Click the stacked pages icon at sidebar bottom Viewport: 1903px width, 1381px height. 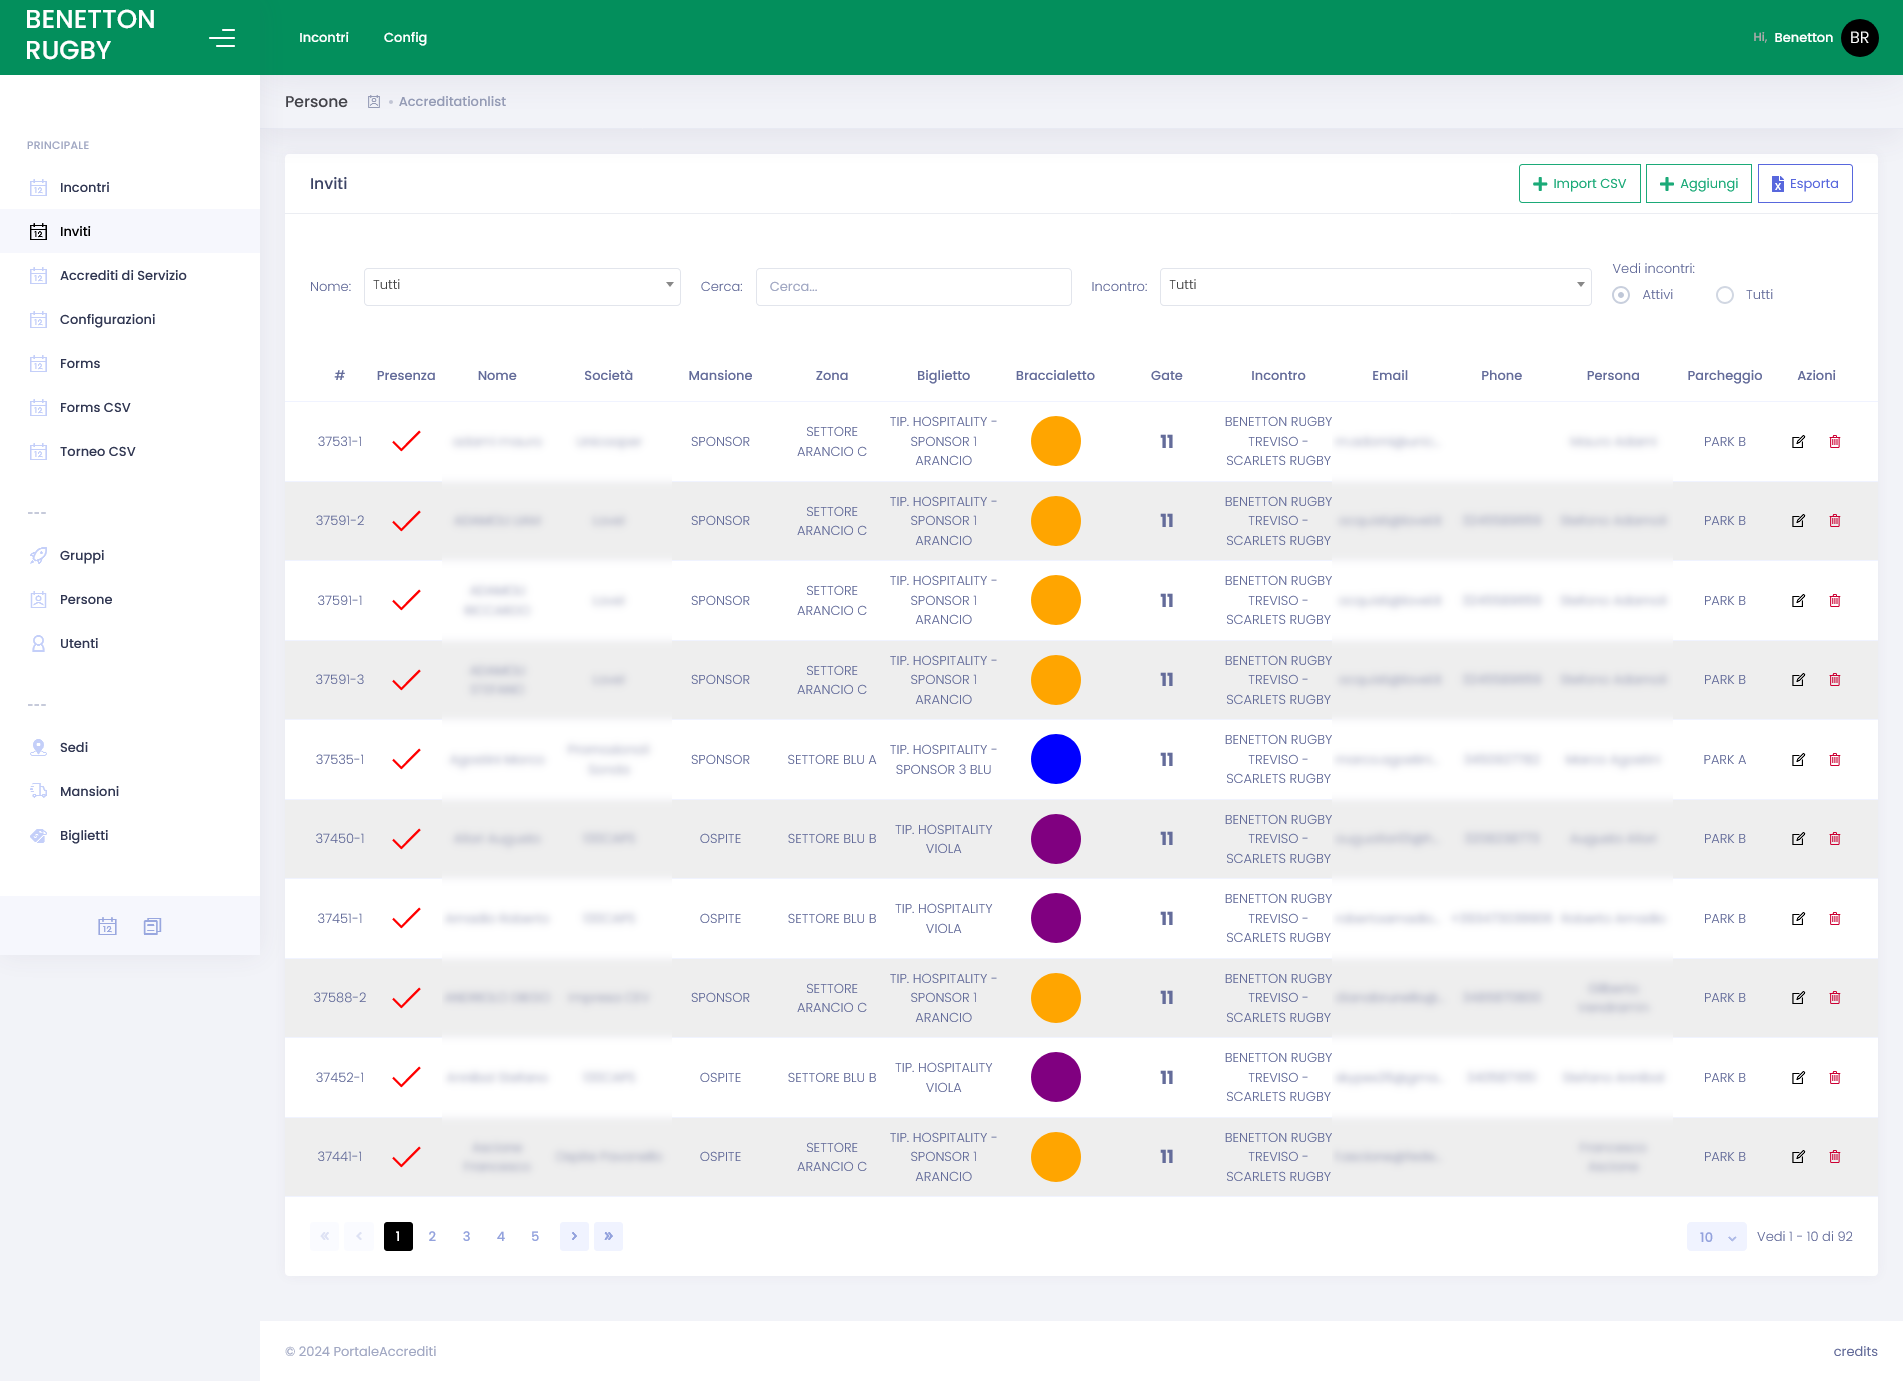152,926
